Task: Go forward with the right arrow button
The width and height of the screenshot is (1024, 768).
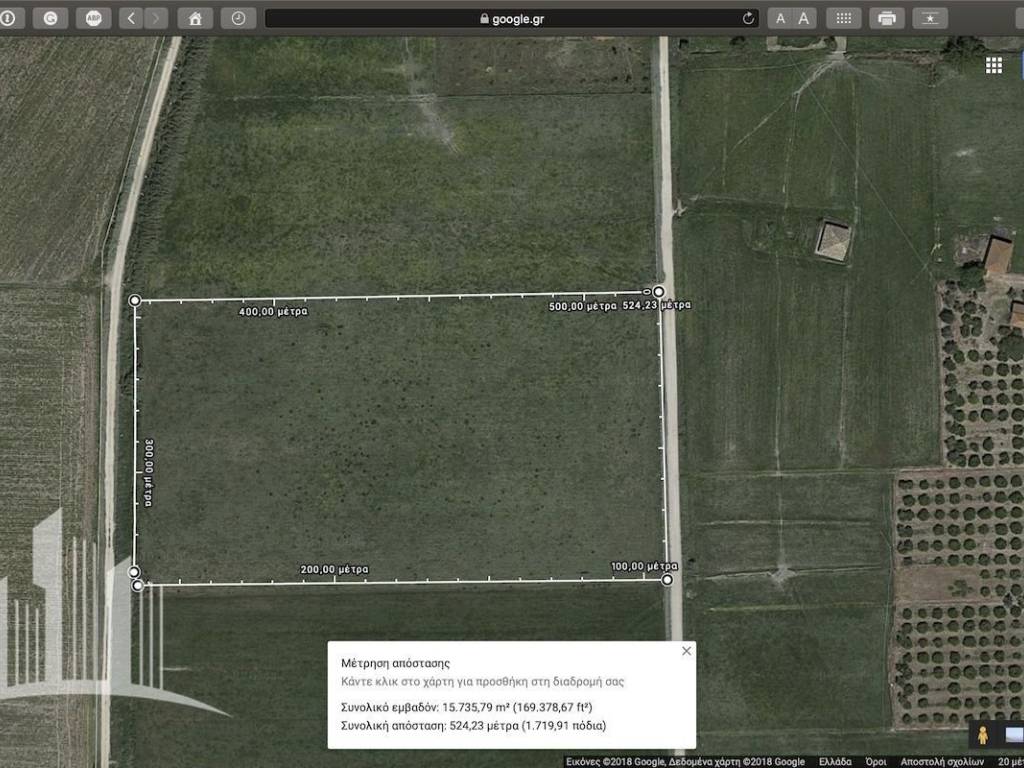Action: (x=156, y=18)
